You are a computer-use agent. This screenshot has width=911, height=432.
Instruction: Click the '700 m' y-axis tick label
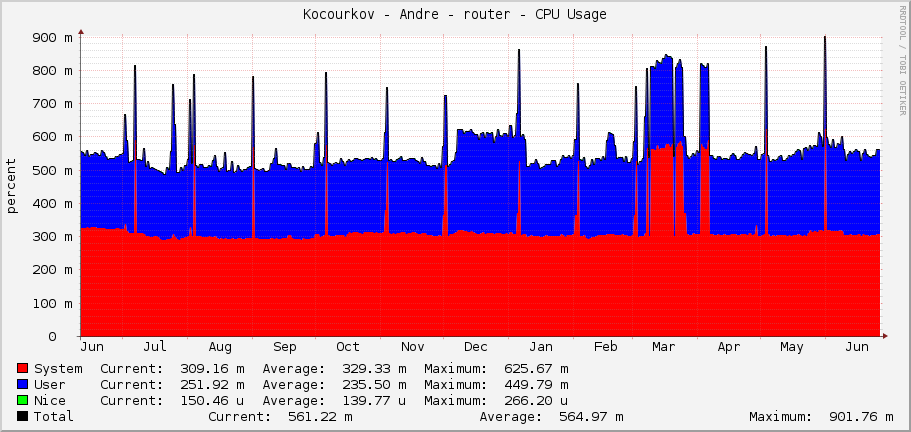53,104
